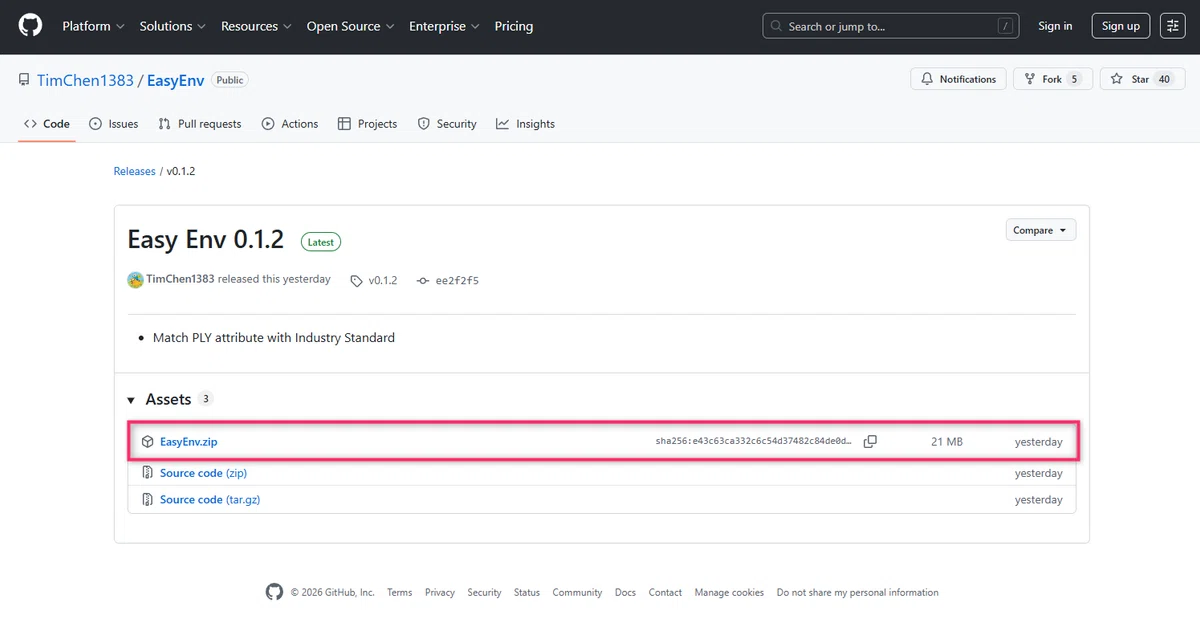Open the Solutions dropdown menu

pos(172,26)
